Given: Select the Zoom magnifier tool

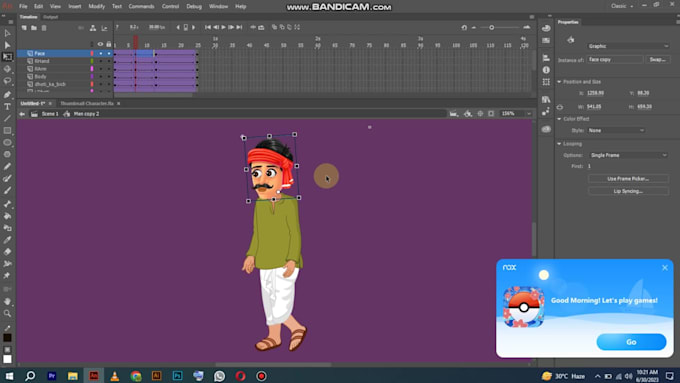Looking at the screenshot, I should click(x=7, y=313).
